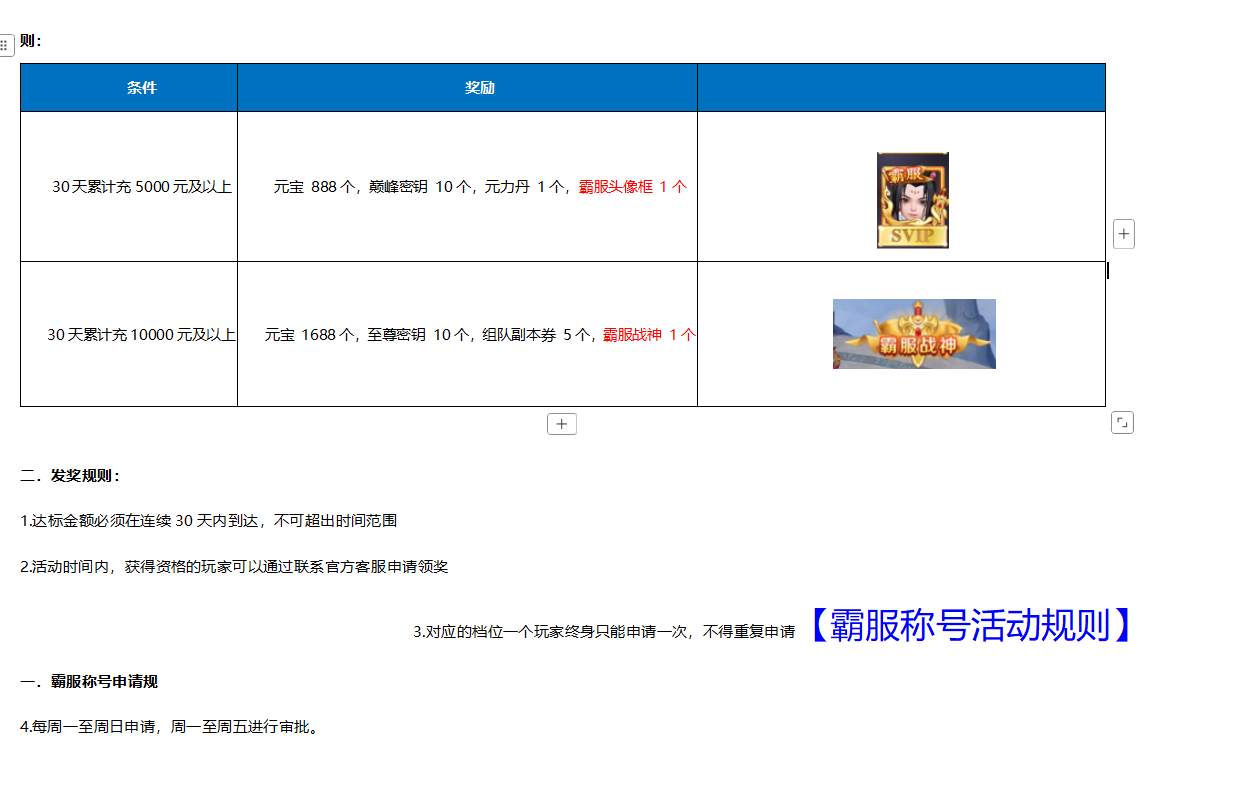Click the 一．霸服称号申请规 heading
Viewport: 1251px width, 790px height.
click(89, 682)
